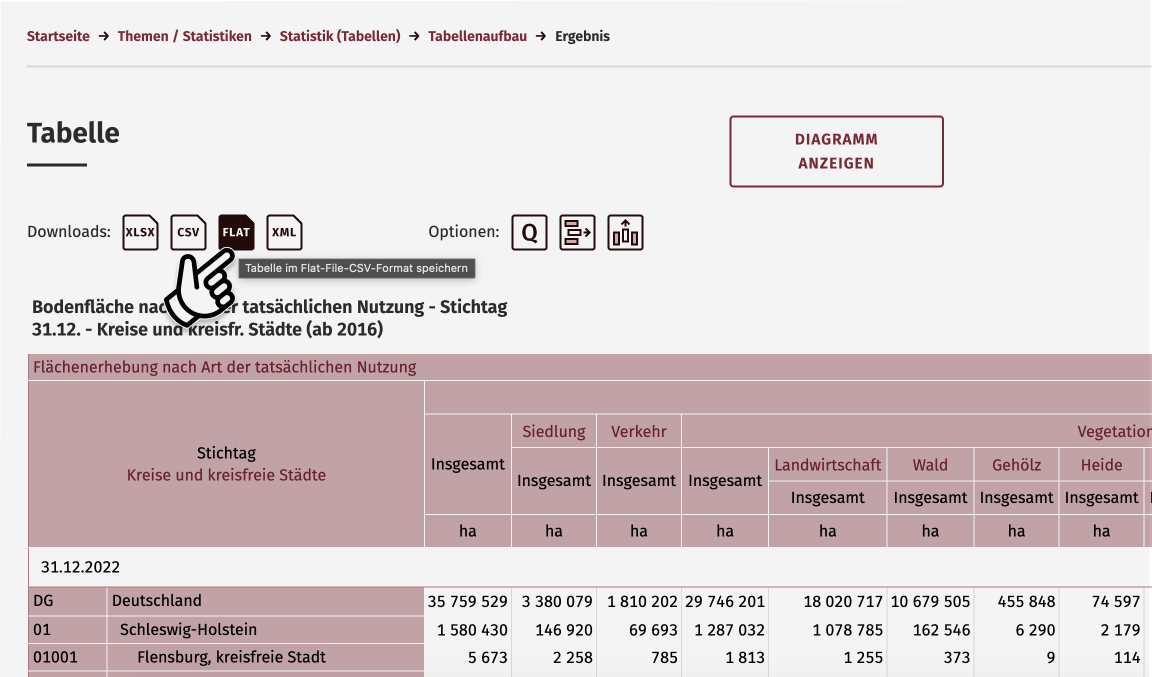The image size is (1152, 677).
Task: Select the Flensburg, kreisfreie Stadt row
Action: tap(240, 657)
